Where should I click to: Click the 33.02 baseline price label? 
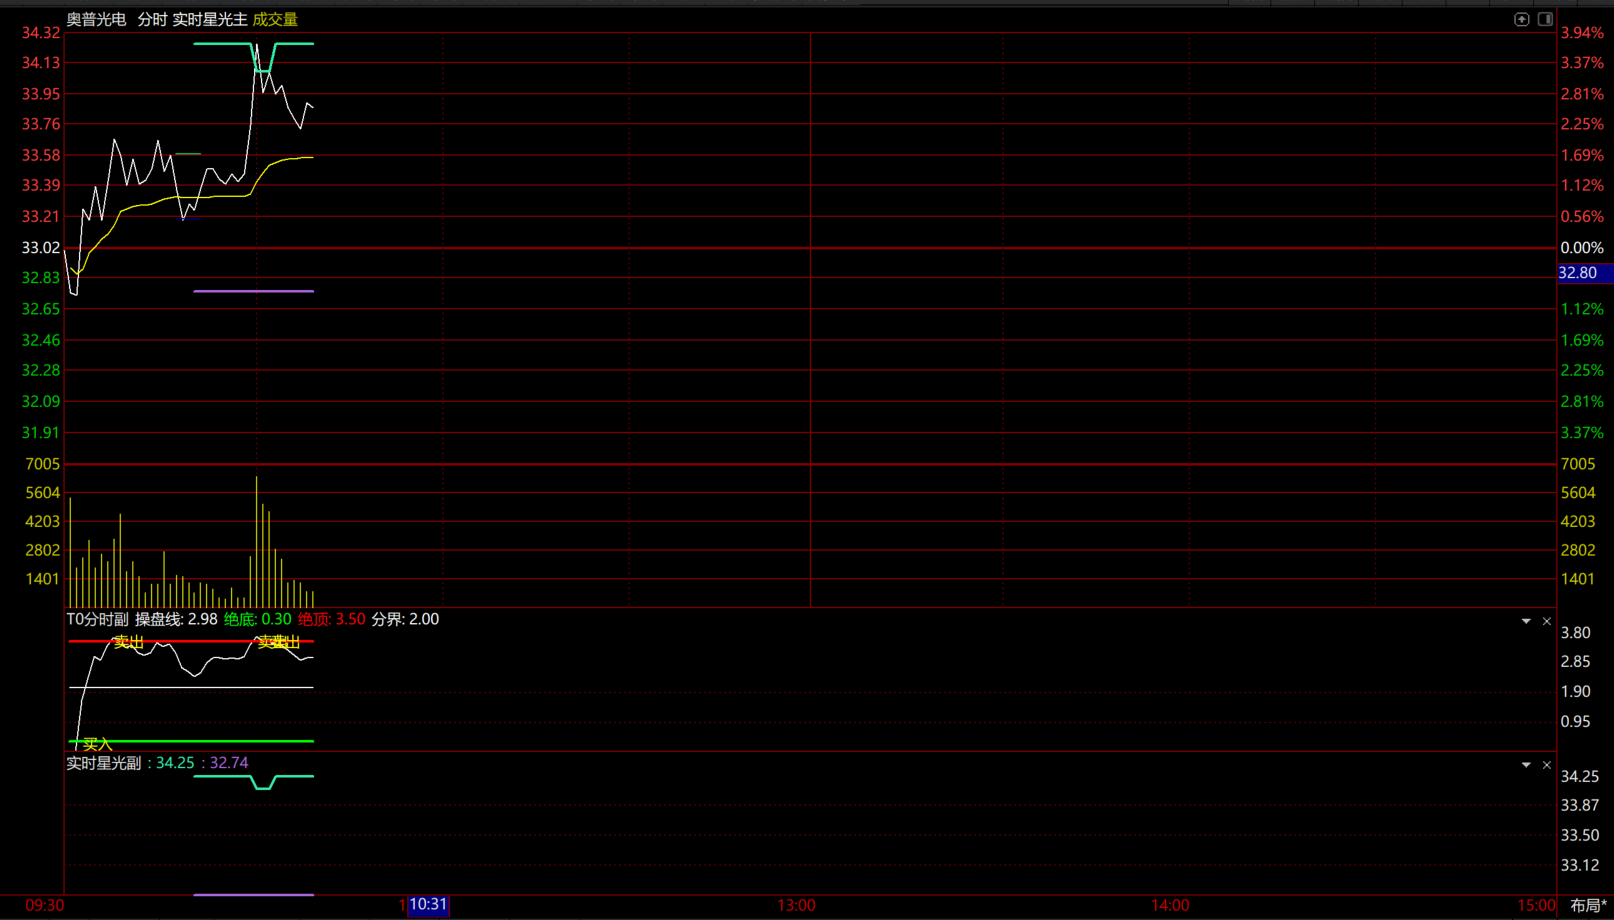41,248
